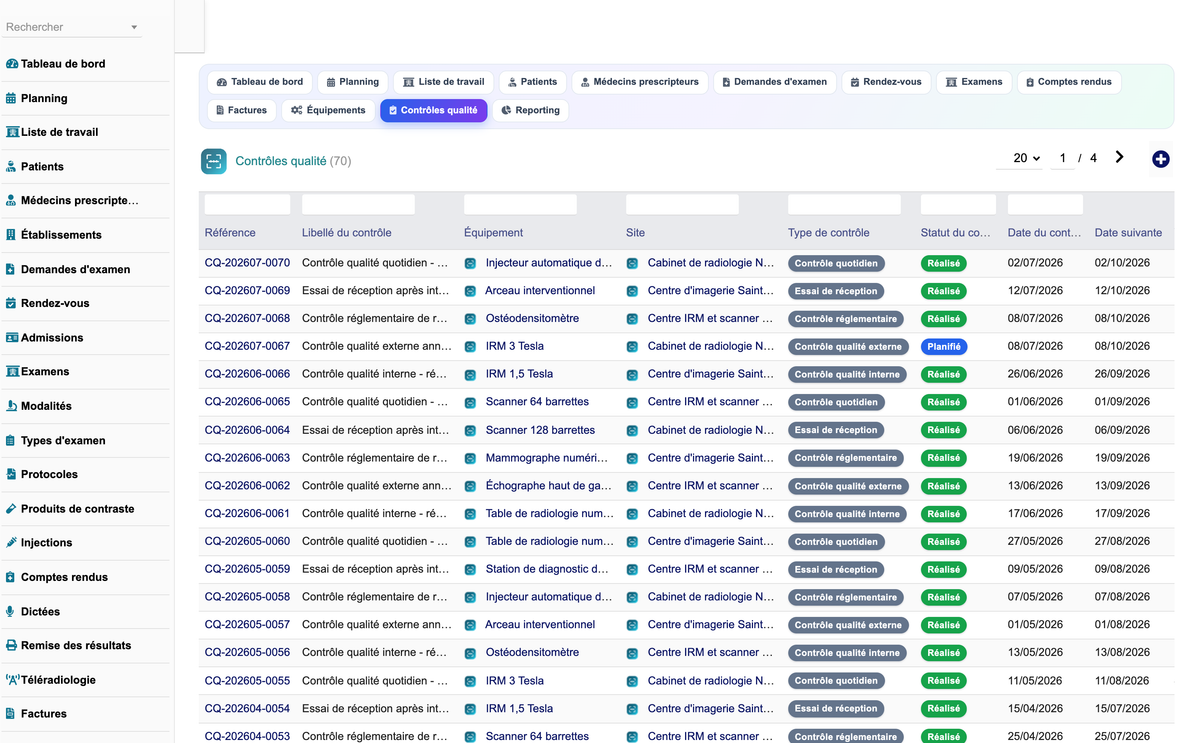Select the Contrôles qualité tab

(433, 110)
